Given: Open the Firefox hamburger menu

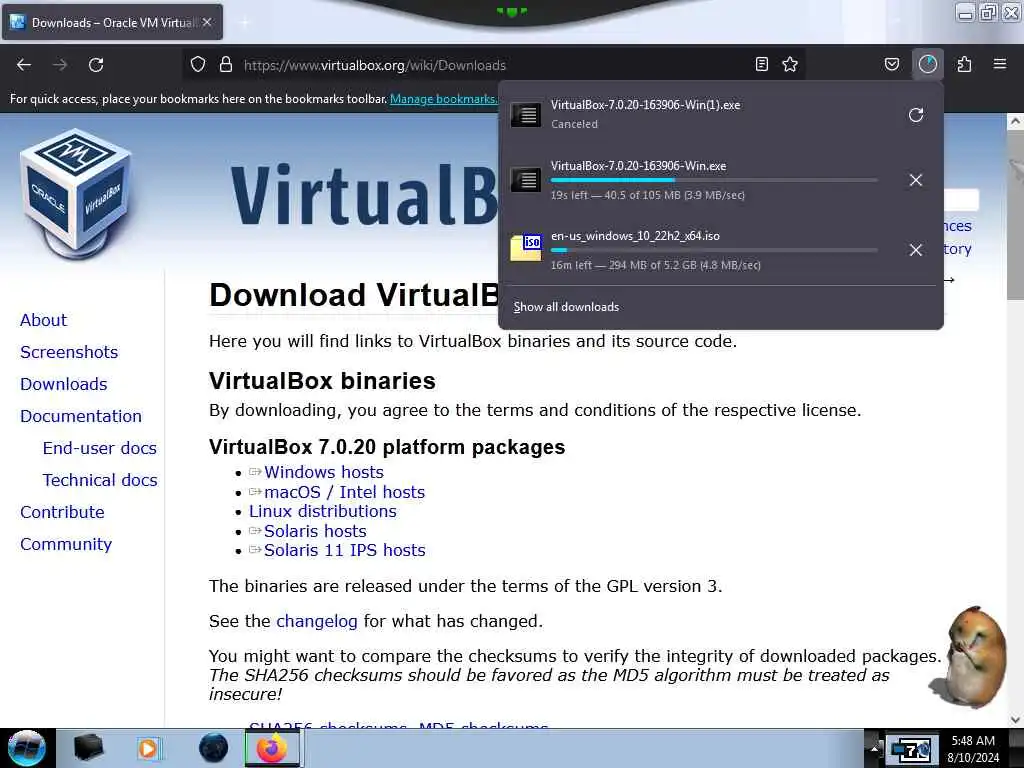Looking at the screenshot, I should coord(1000,64).
